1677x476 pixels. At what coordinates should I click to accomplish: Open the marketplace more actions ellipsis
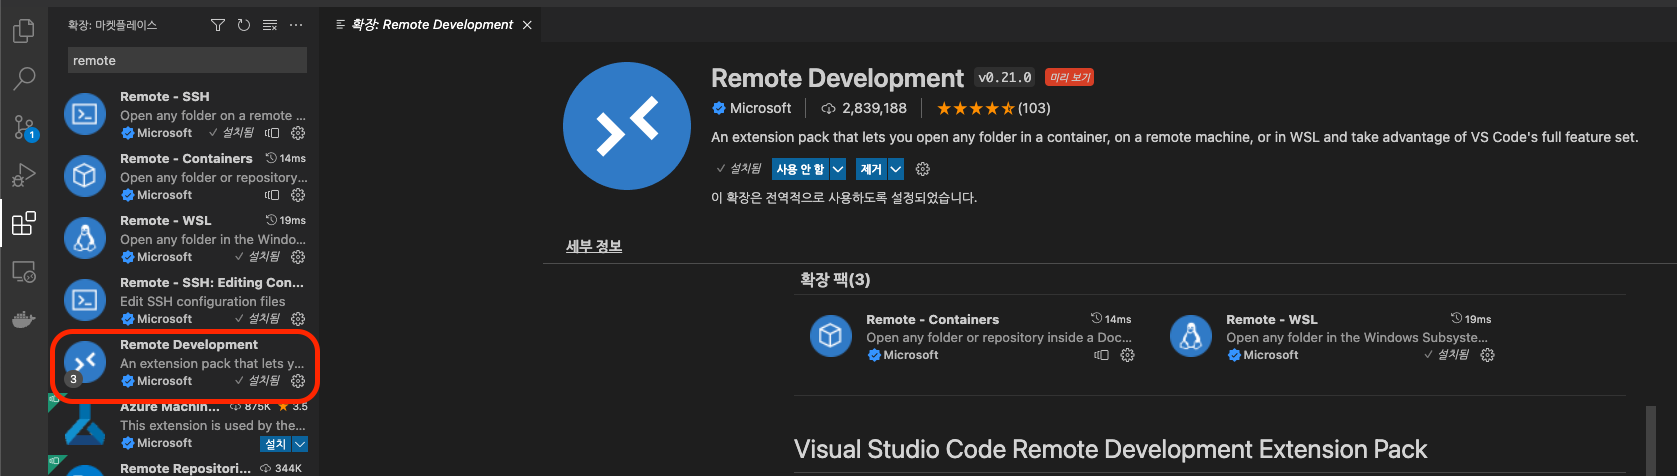pos(296,25)
